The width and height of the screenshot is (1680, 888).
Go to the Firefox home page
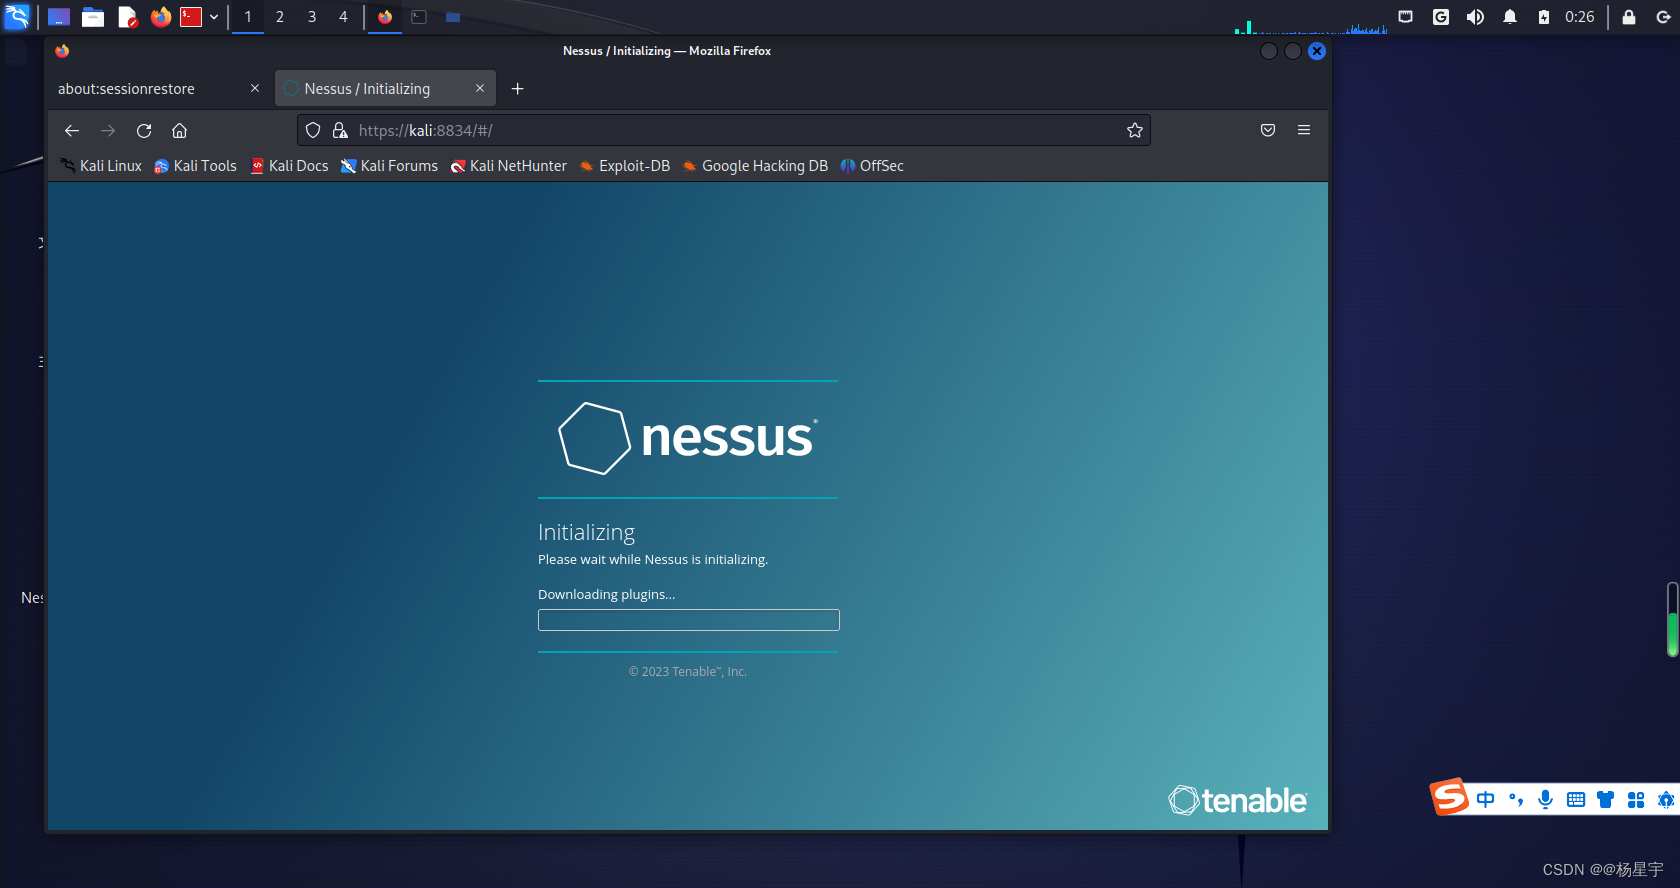tap(180, 131)
